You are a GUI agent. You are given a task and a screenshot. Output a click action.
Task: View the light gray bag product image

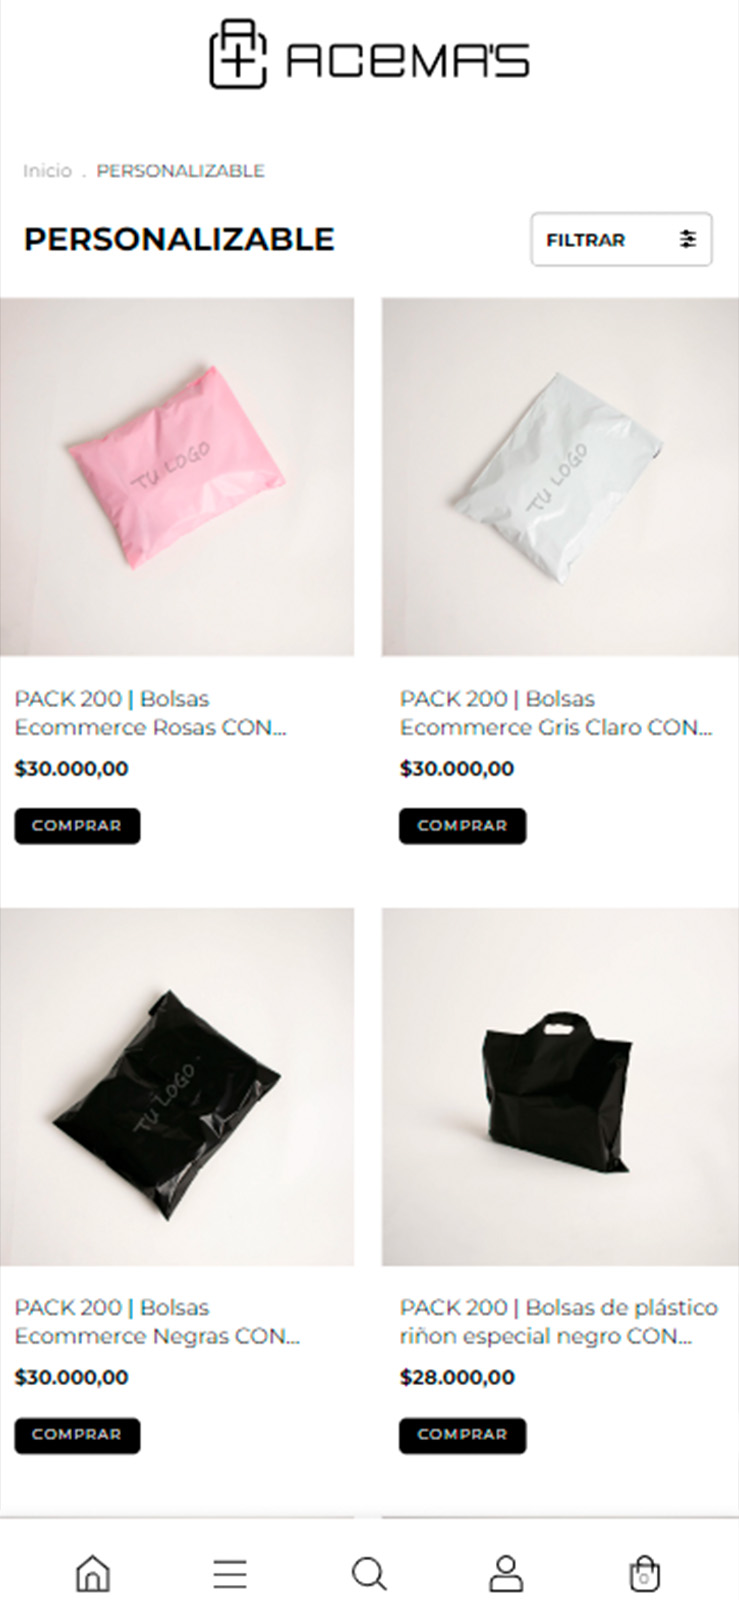[x=560, y=477]
